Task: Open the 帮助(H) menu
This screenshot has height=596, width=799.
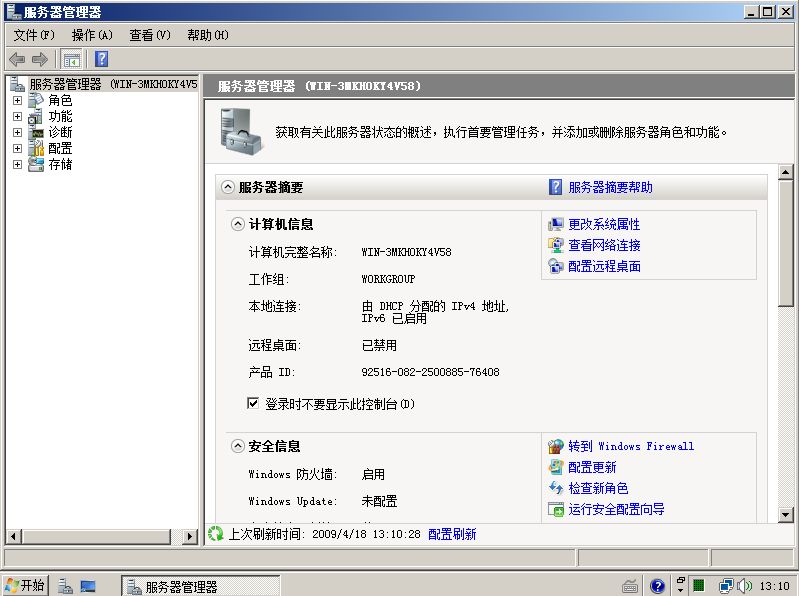Action: pyautogui.click(x=207, y=35)
